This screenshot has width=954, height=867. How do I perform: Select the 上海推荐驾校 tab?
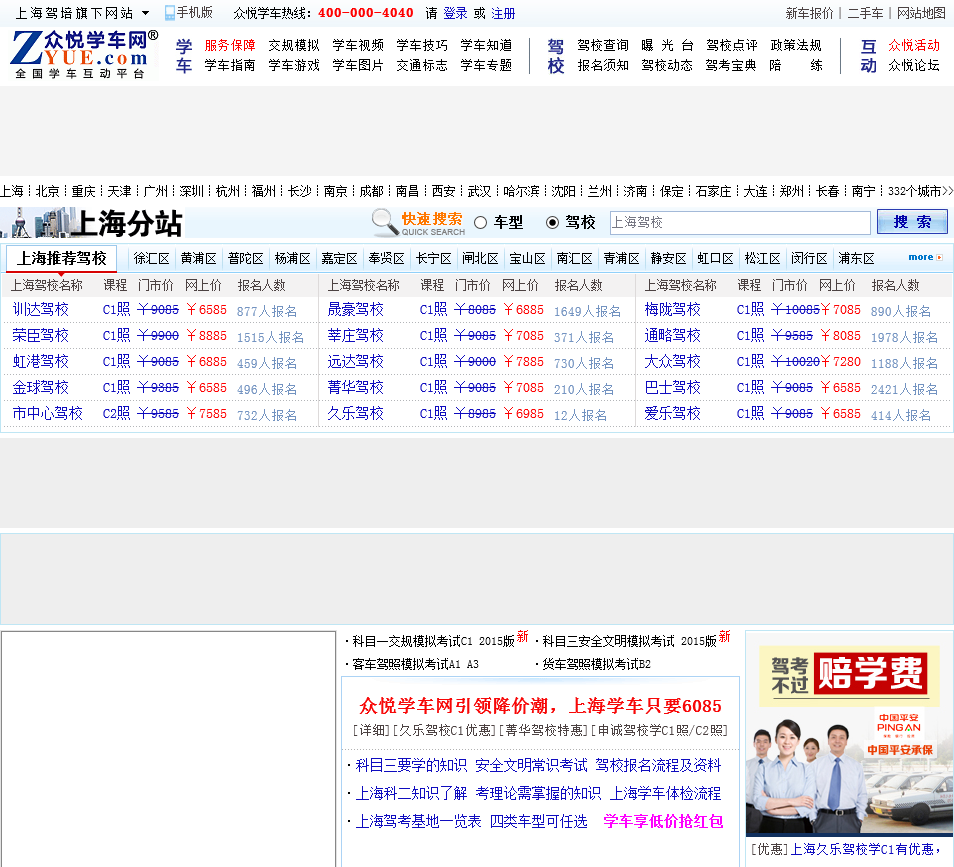[x=61, y=259]
